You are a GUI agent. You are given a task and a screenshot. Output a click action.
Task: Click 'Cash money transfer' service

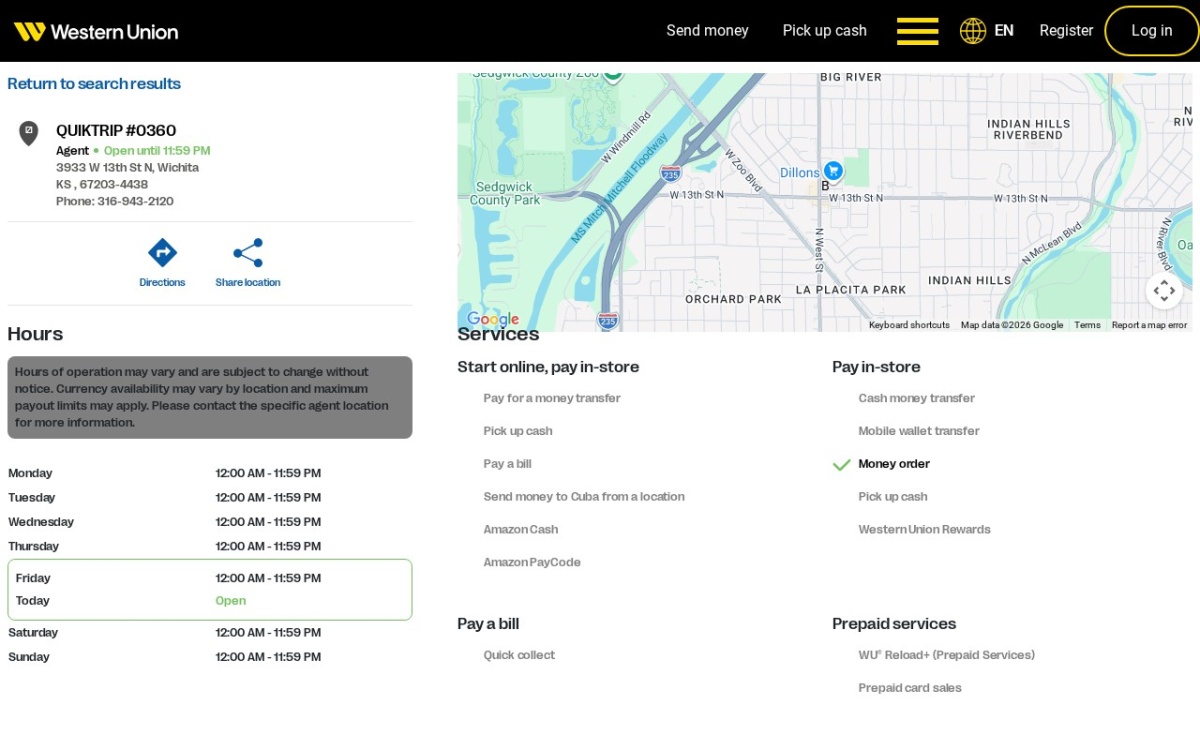pos(916,398)
